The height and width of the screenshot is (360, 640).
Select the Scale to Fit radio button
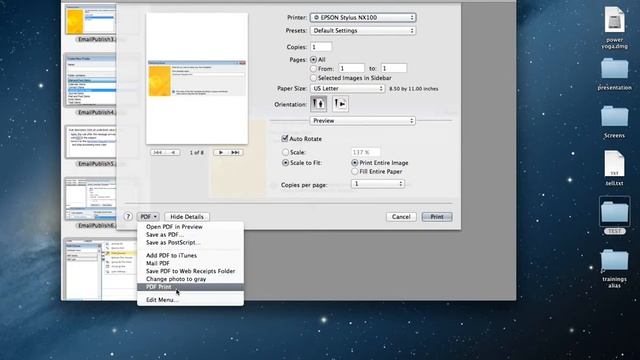(286, 162)
